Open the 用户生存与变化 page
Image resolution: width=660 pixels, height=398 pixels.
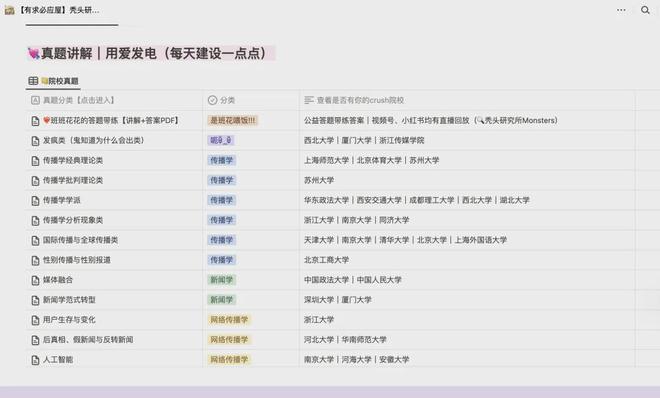[69, 320]
